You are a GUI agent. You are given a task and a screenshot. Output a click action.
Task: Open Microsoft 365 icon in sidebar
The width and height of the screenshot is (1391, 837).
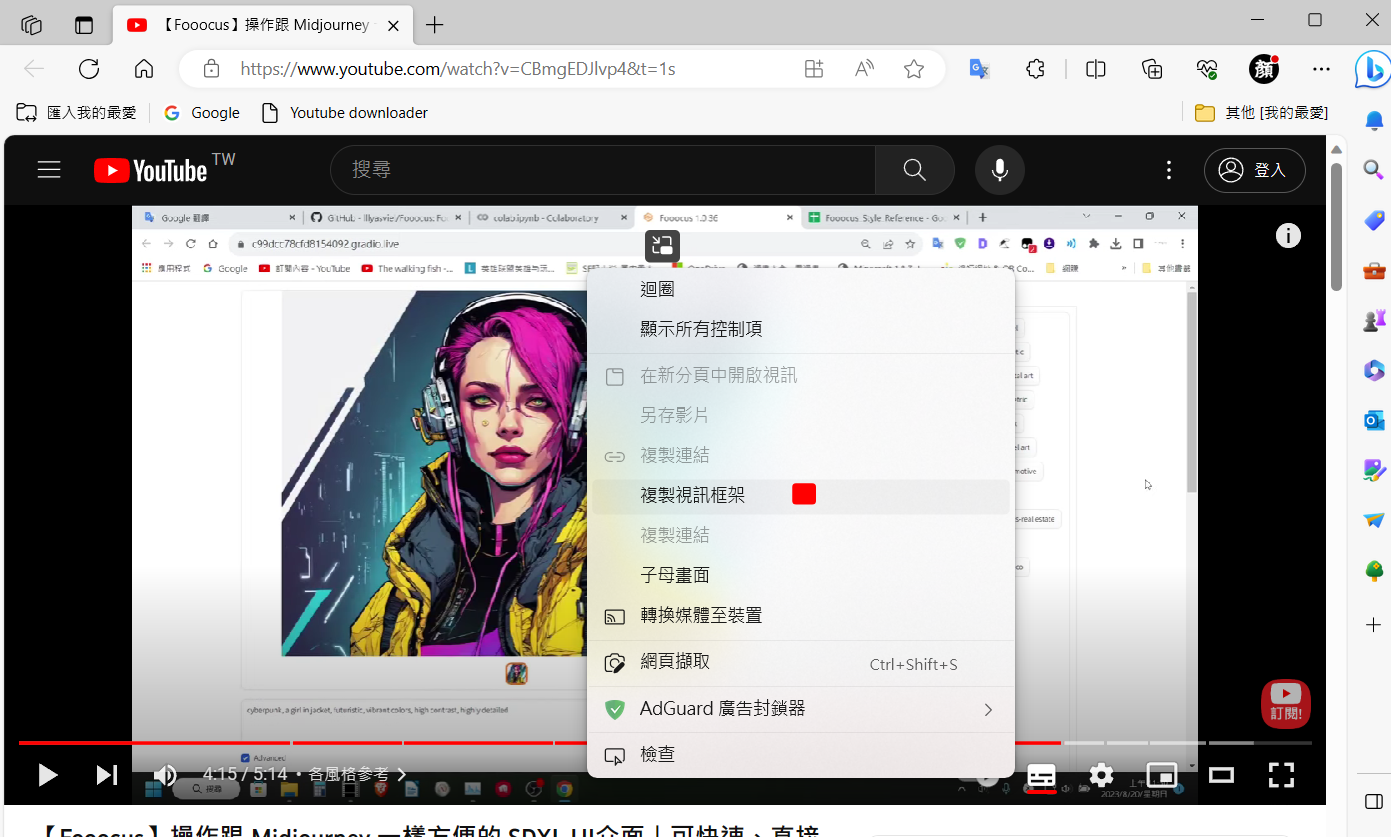(1374, 370)
